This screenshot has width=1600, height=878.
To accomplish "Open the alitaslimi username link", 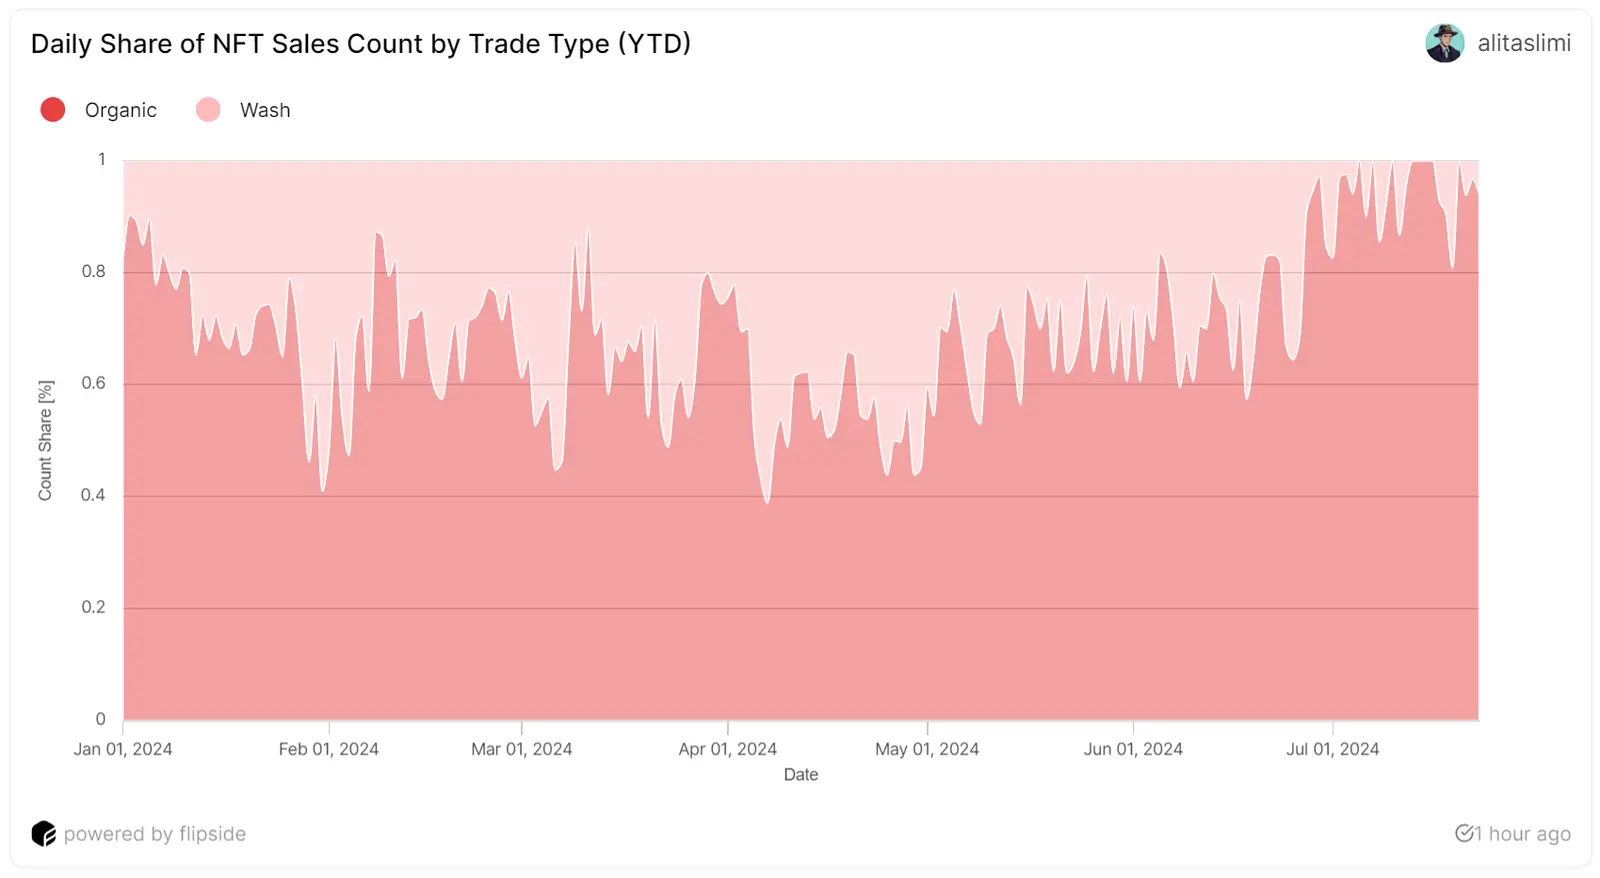I will tap(1524, 43).
